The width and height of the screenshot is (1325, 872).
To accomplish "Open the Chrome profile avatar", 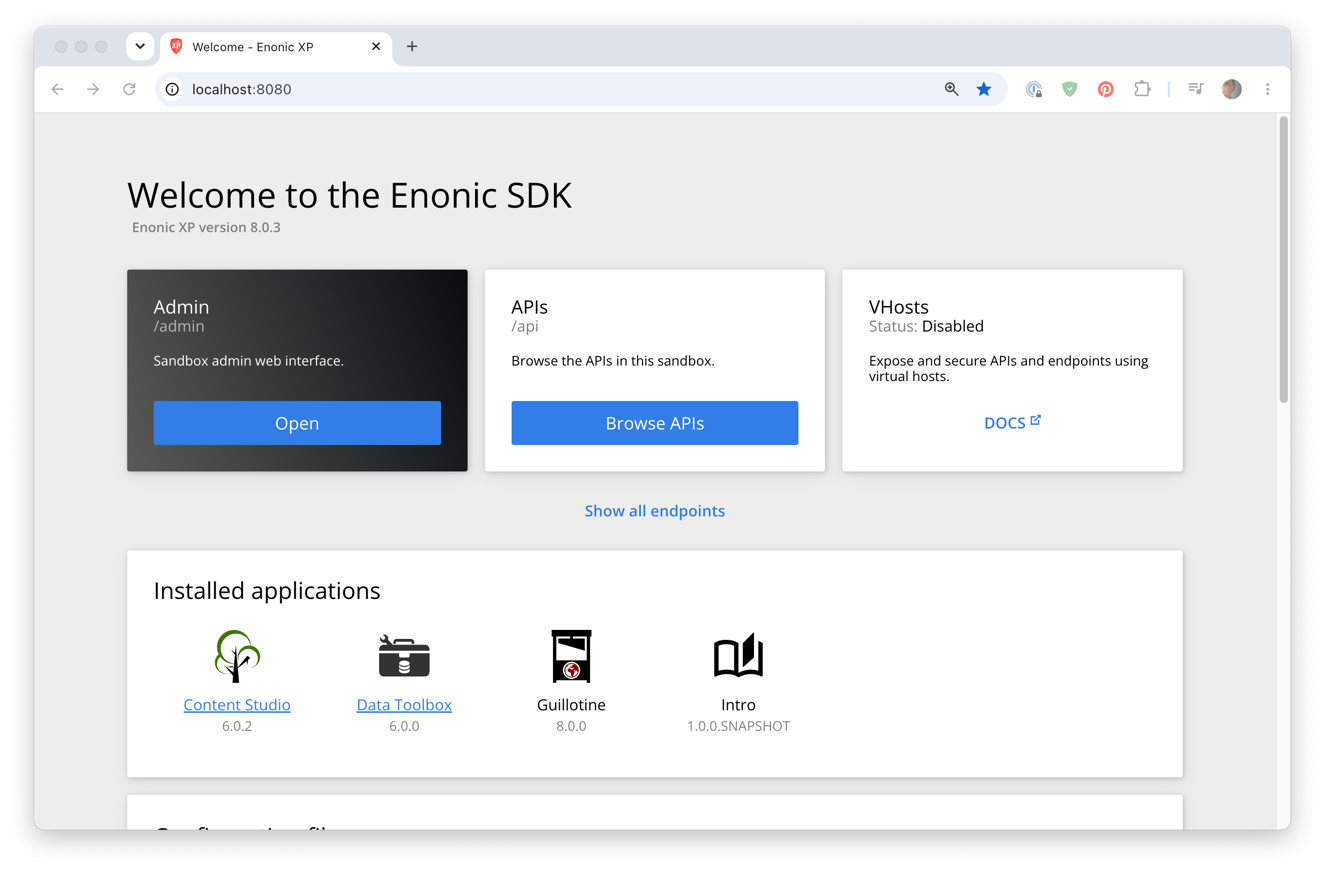I will (x=1232, y=89).
